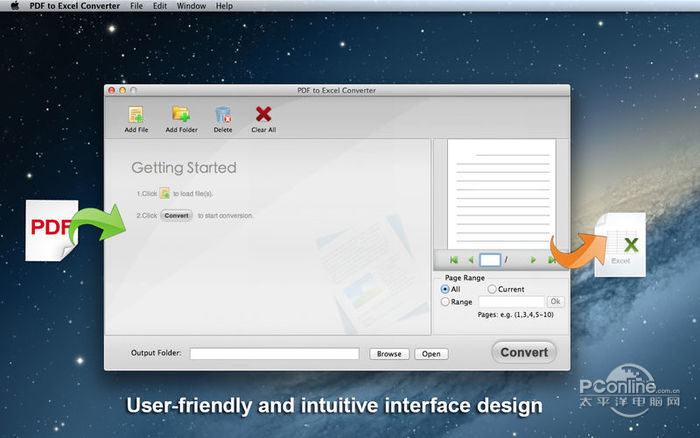Click the Clear All red X icon
The image size is (700, 438).
click(x=263, y=114)
